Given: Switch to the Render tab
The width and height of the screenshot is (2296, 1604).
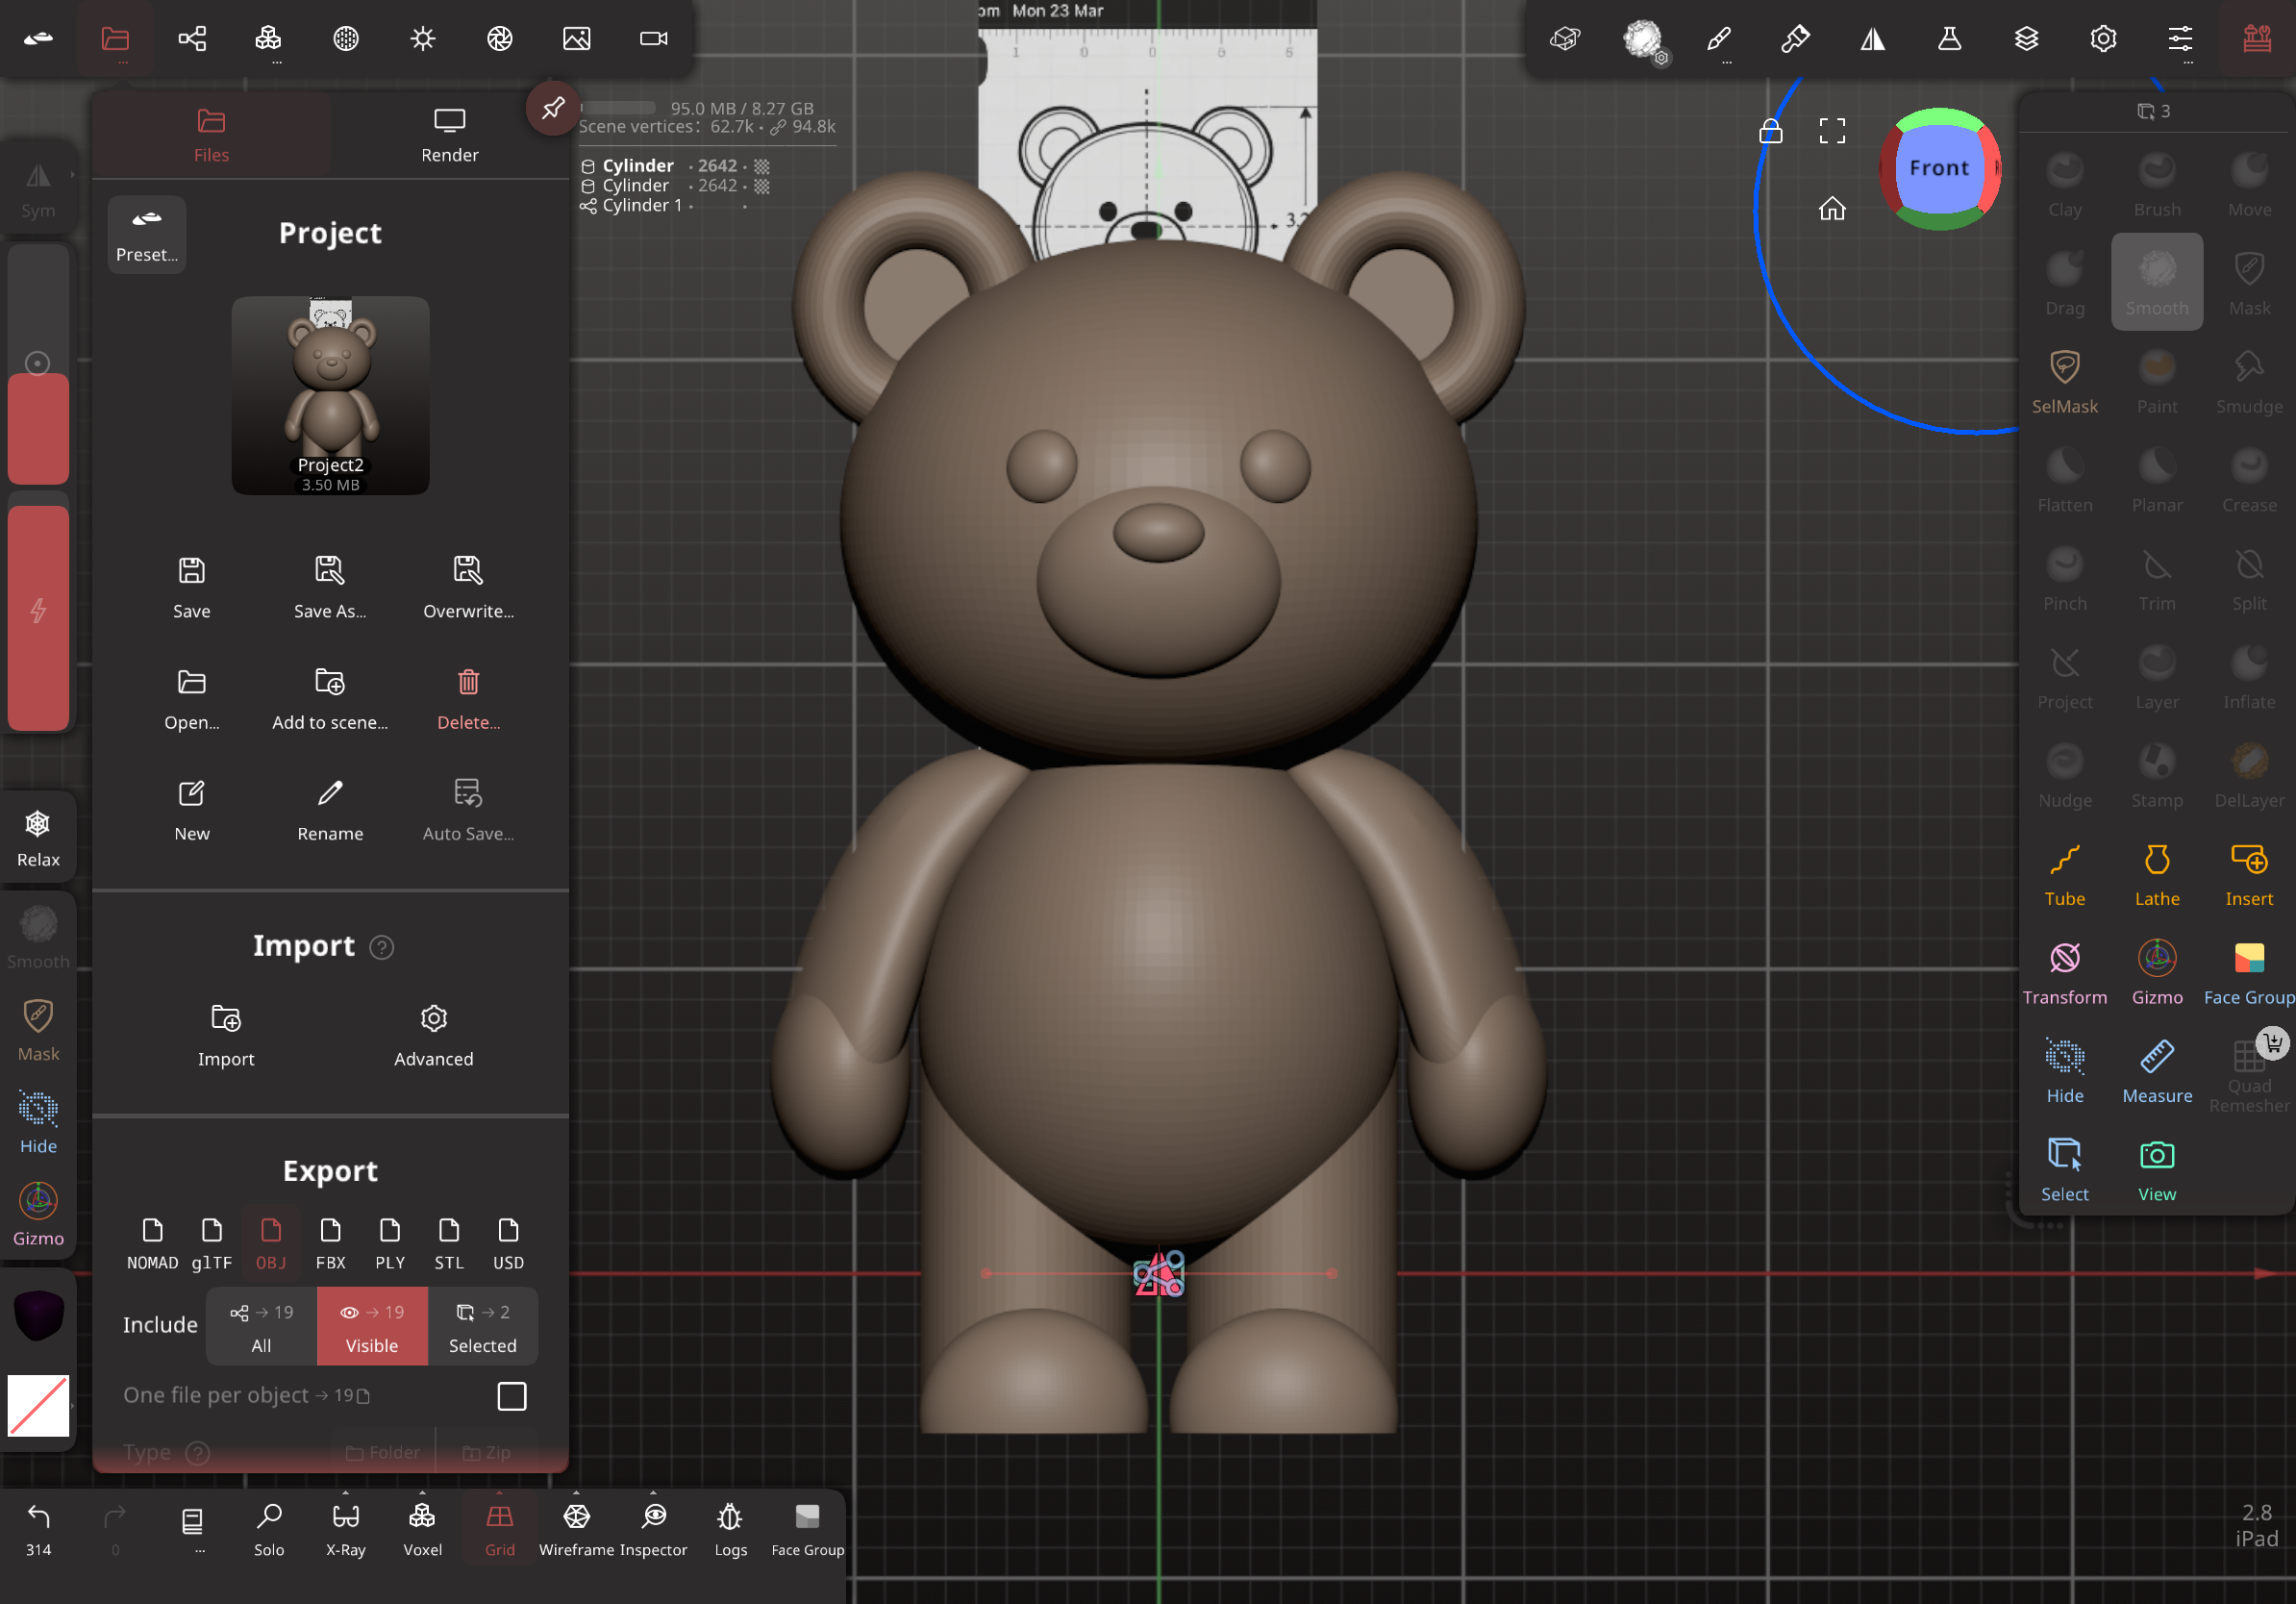Looking at the screenshot, I should point(449,135).
